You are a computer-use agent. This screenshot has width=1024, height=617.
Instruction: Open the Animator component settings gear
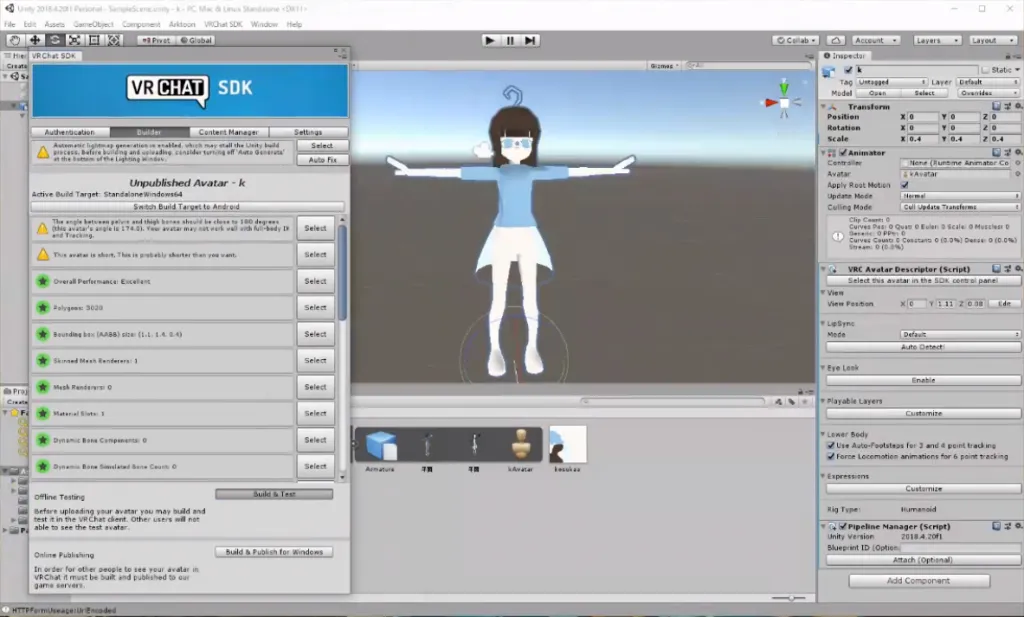[1018, 153]
